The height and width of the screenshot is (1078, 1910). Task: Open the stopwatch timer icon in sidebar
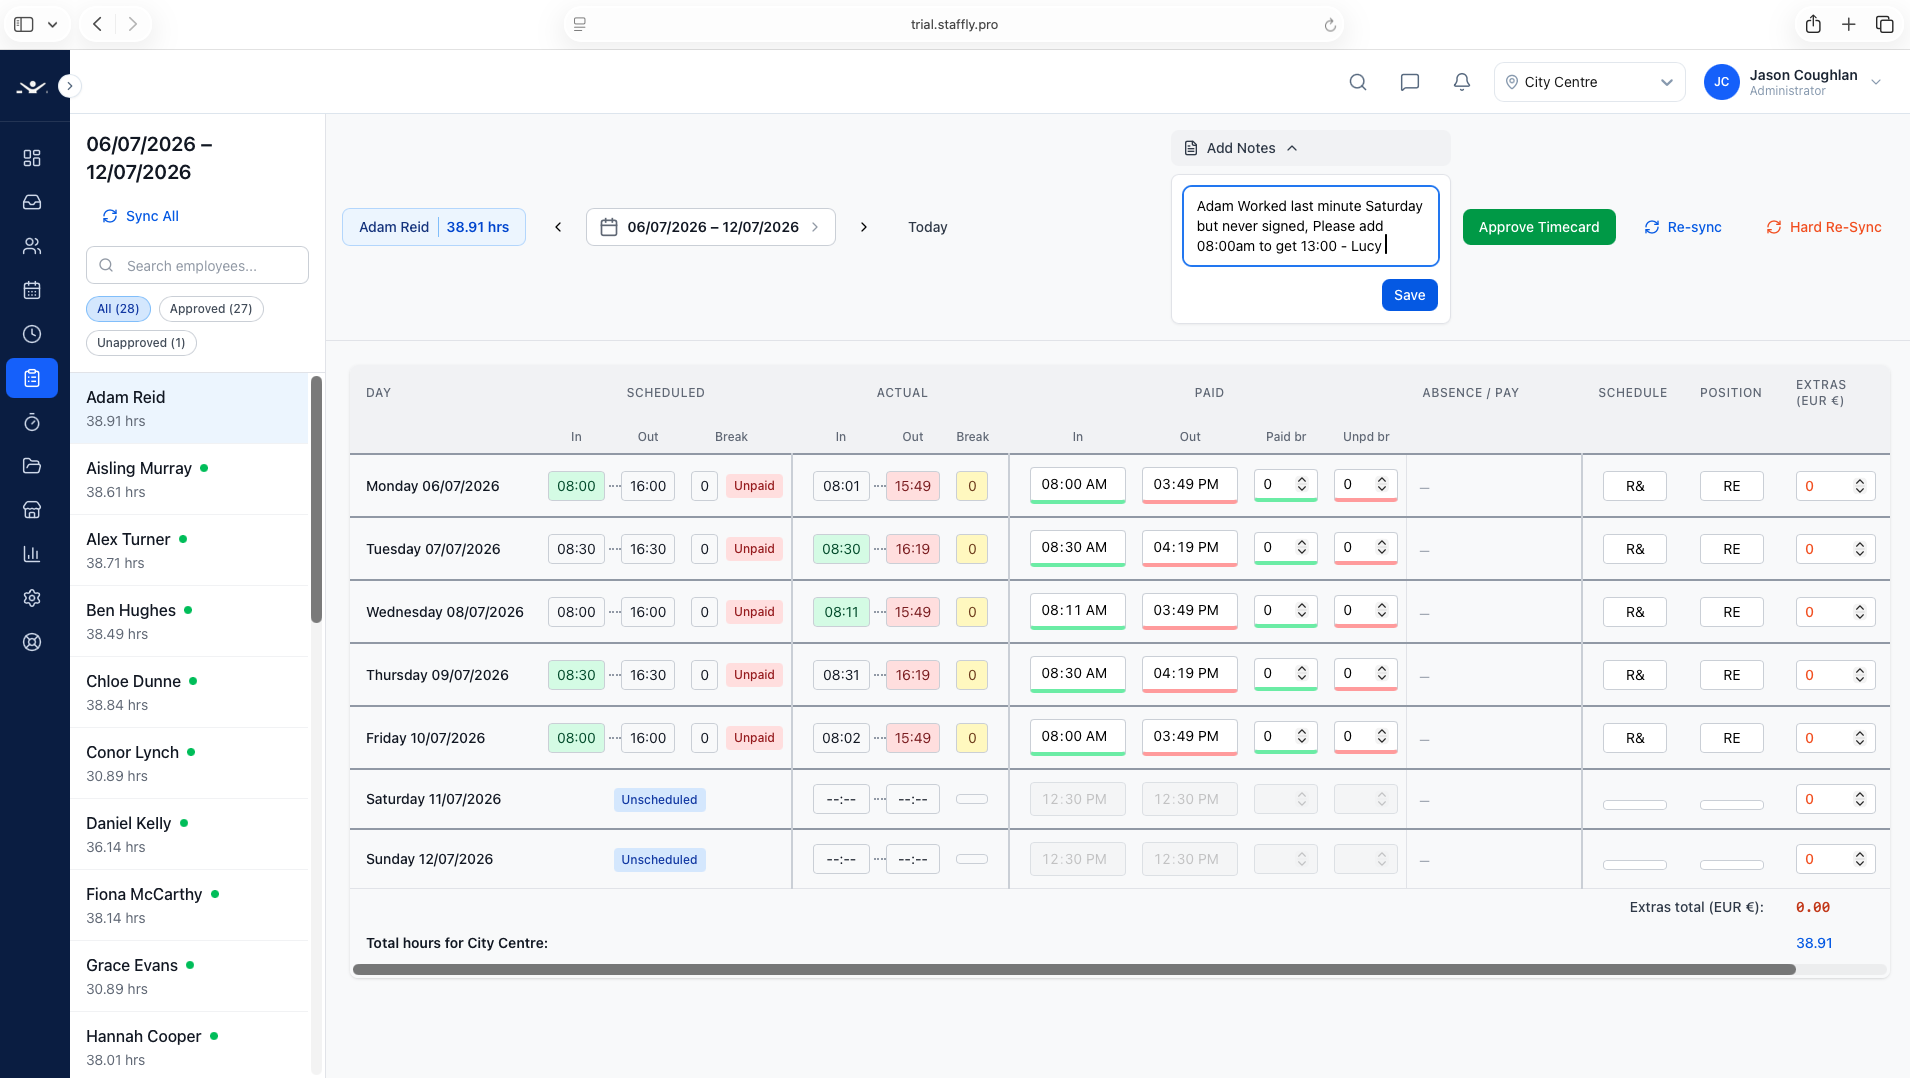coord(32,422)
